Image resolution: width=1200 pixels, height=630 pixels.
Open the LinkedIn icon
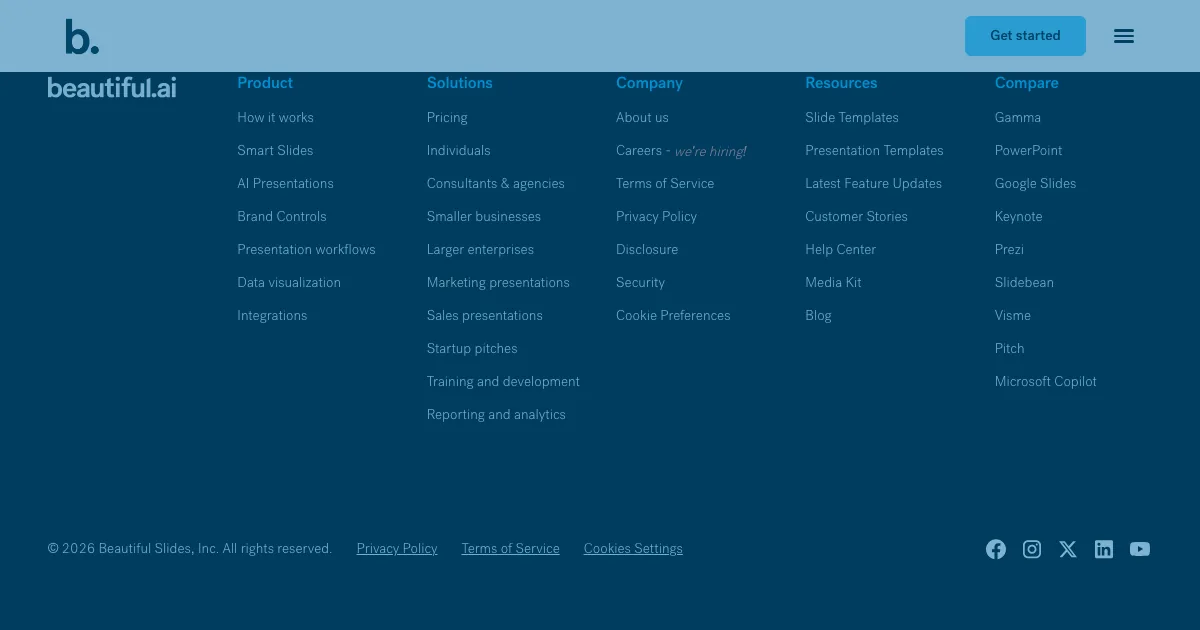[1104, 549]
